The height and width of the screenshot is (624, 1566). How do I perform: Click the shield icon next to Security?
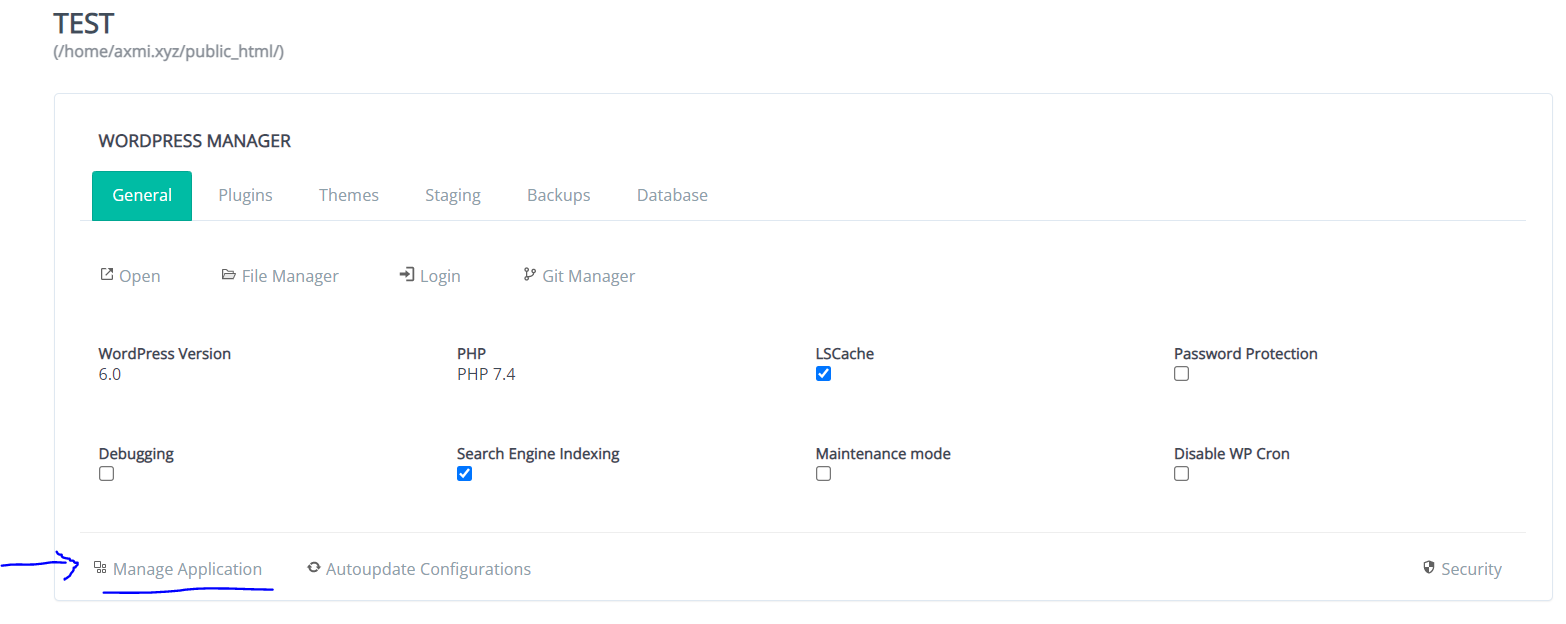point(1429,567)
